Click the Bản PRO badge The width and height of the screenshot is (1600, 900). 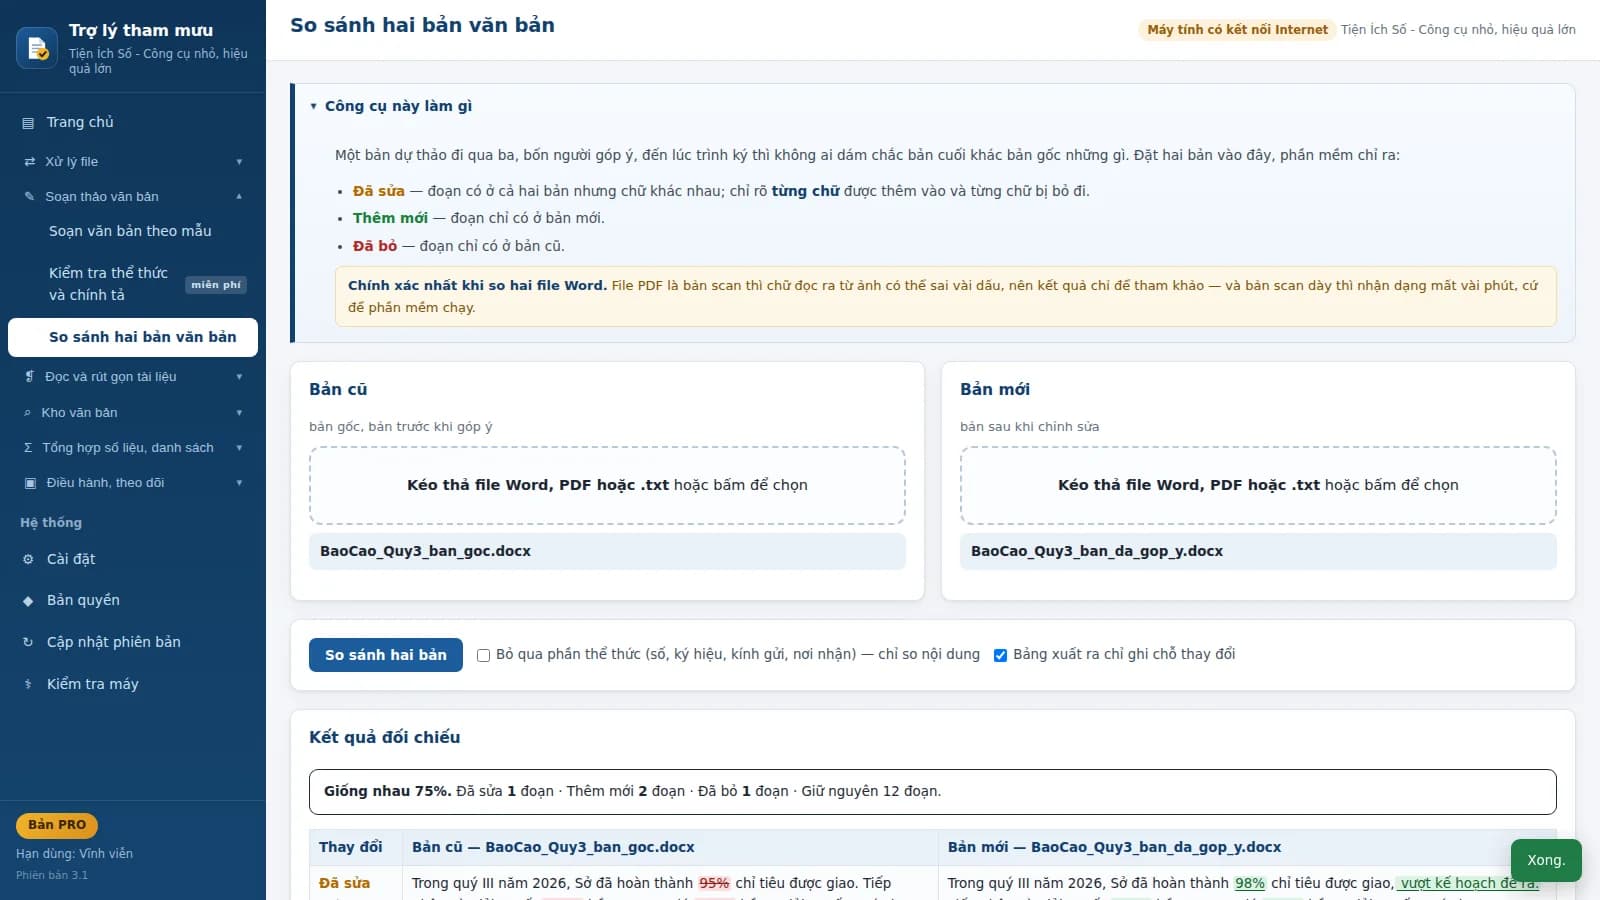57,825
